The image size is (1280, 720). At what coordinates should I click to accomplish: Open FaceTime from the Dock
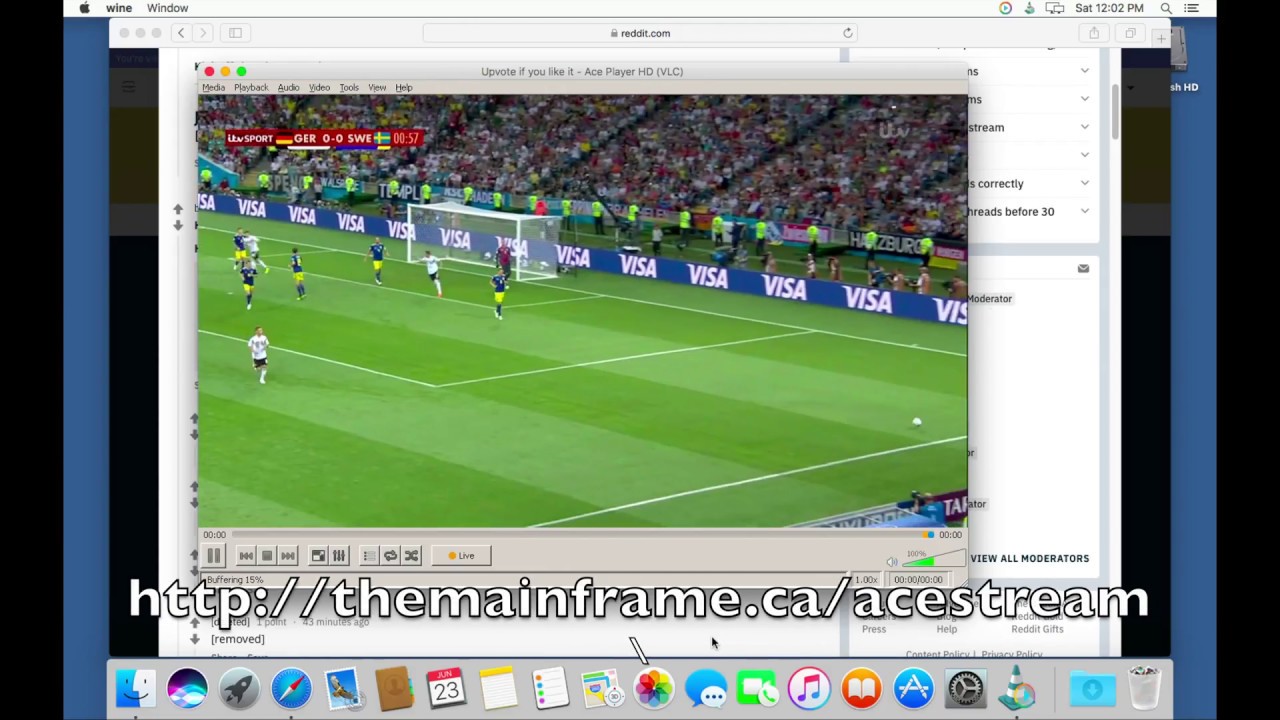coord(758,689)
